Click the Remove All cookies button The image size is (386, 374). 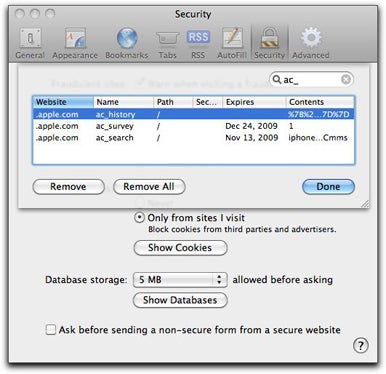(x=149, y=187)
